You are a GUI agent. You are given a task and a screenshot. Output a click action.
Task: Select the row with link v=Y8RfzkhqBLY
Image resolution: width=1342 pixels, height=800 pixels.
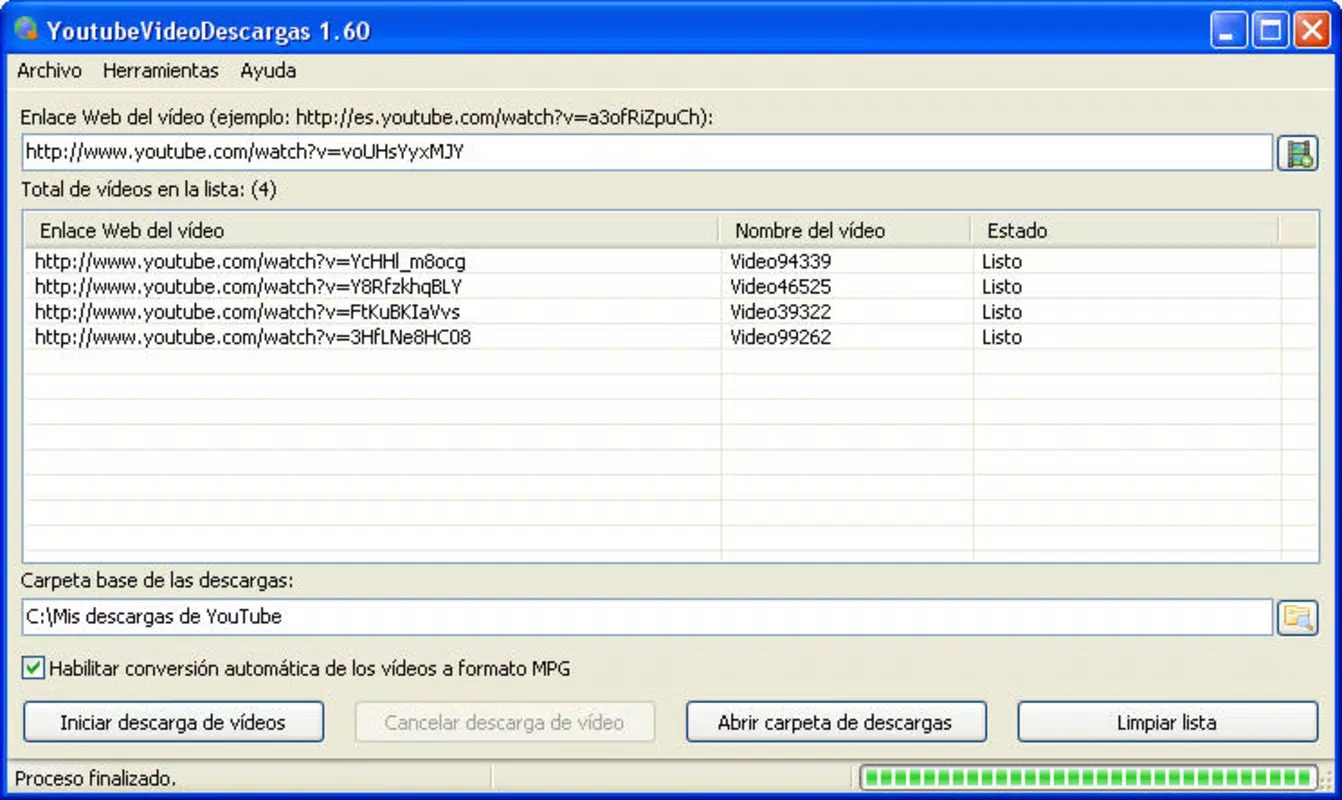tap(671, 287)
